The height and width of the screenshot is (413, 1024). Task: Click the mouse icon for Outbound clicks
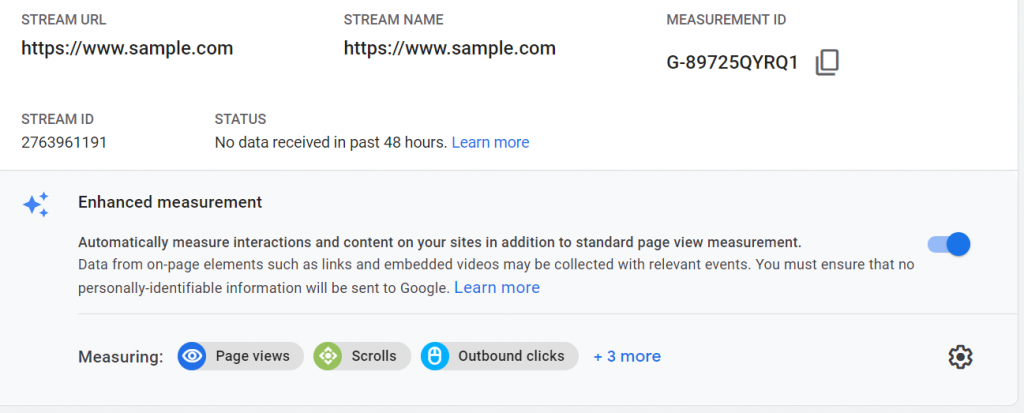click(435, 356)
